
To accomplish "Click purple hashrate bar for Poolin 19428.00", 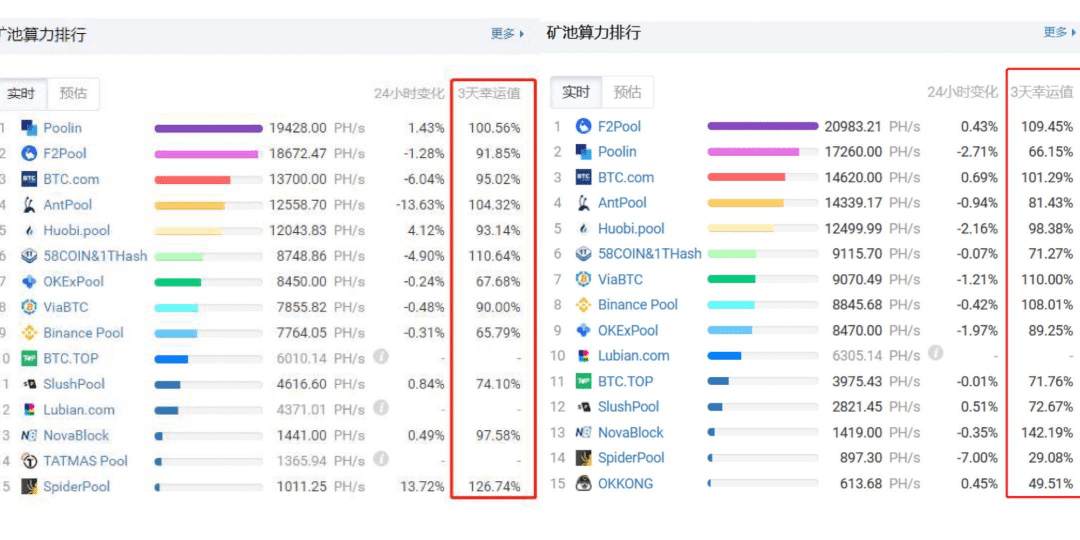I will (209, 129).
